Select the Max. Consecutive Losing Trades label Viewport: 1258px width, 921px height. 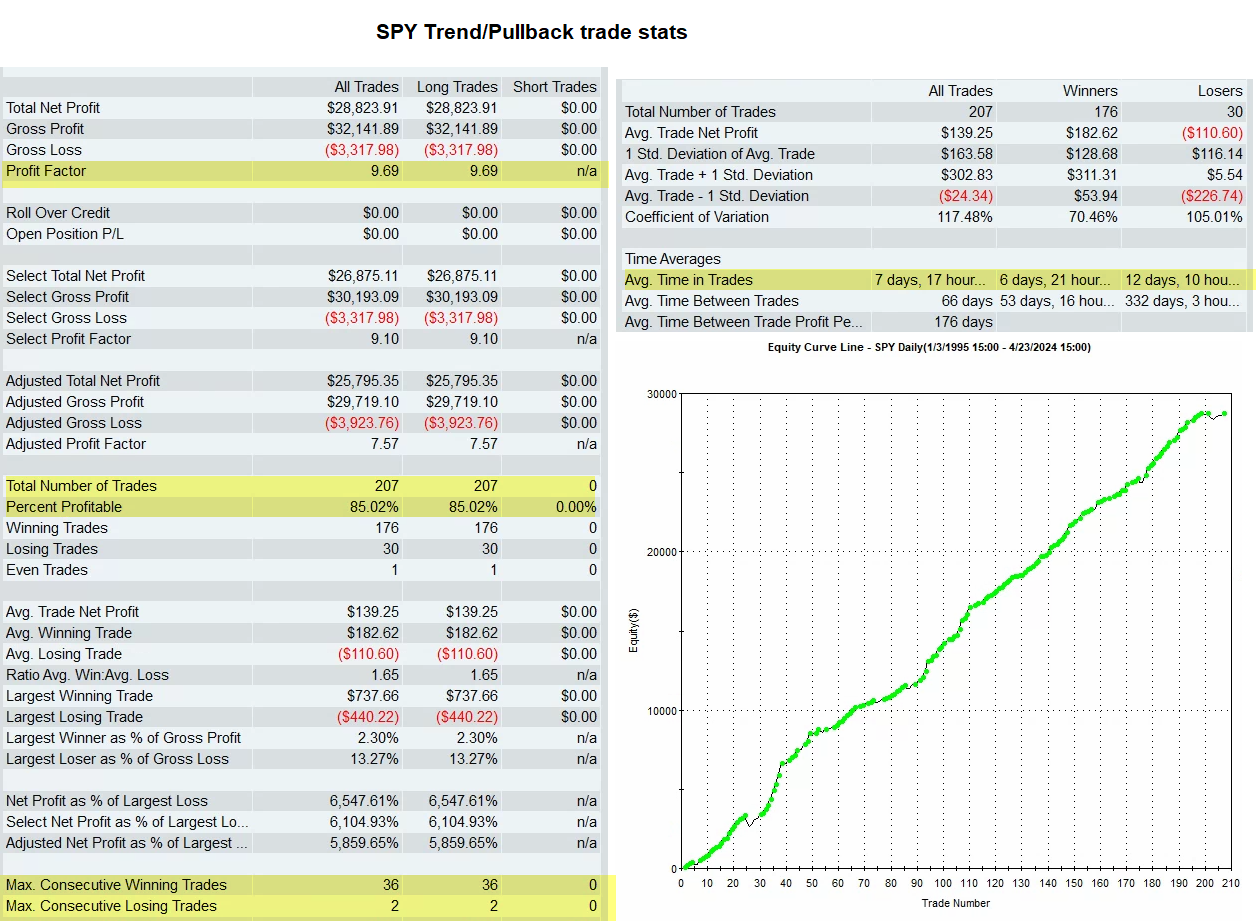point(111,906)
